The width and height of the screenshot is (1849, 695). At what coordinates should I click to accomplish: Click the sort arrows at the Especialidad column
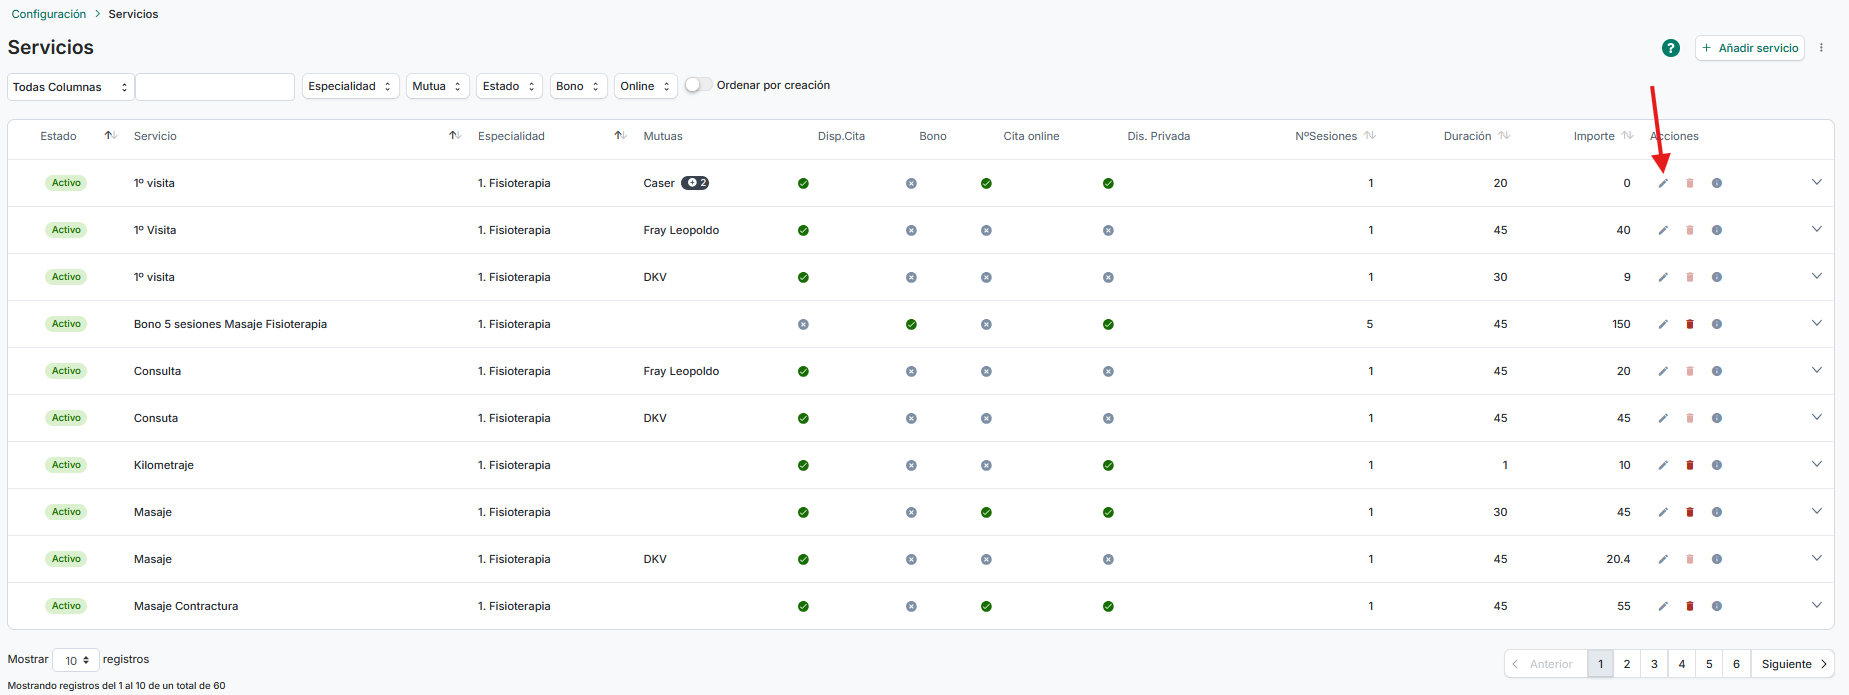coord(621,136)
